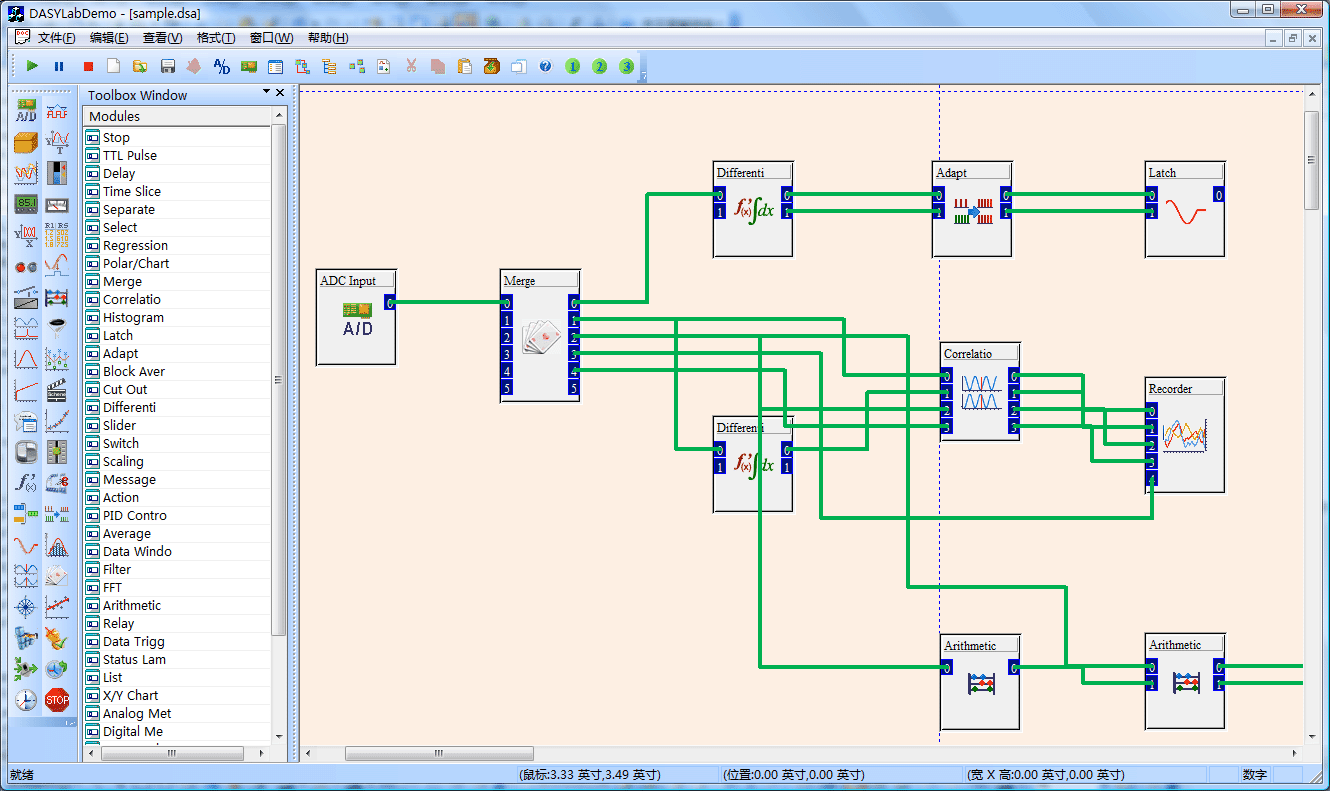This screenshot has height=791, width=1330.
Task: Click the blue question mark help icon
Action: (x=545, y=66)
